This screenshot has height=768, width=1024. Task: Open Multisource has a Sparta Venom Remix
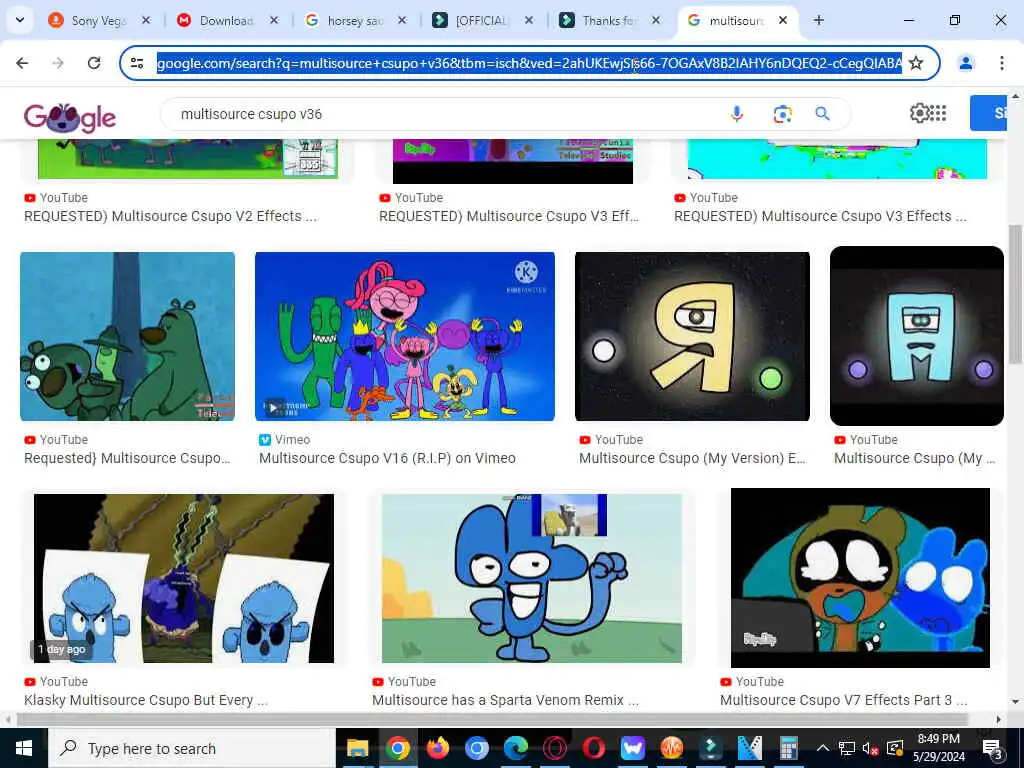tap(505, 700)
